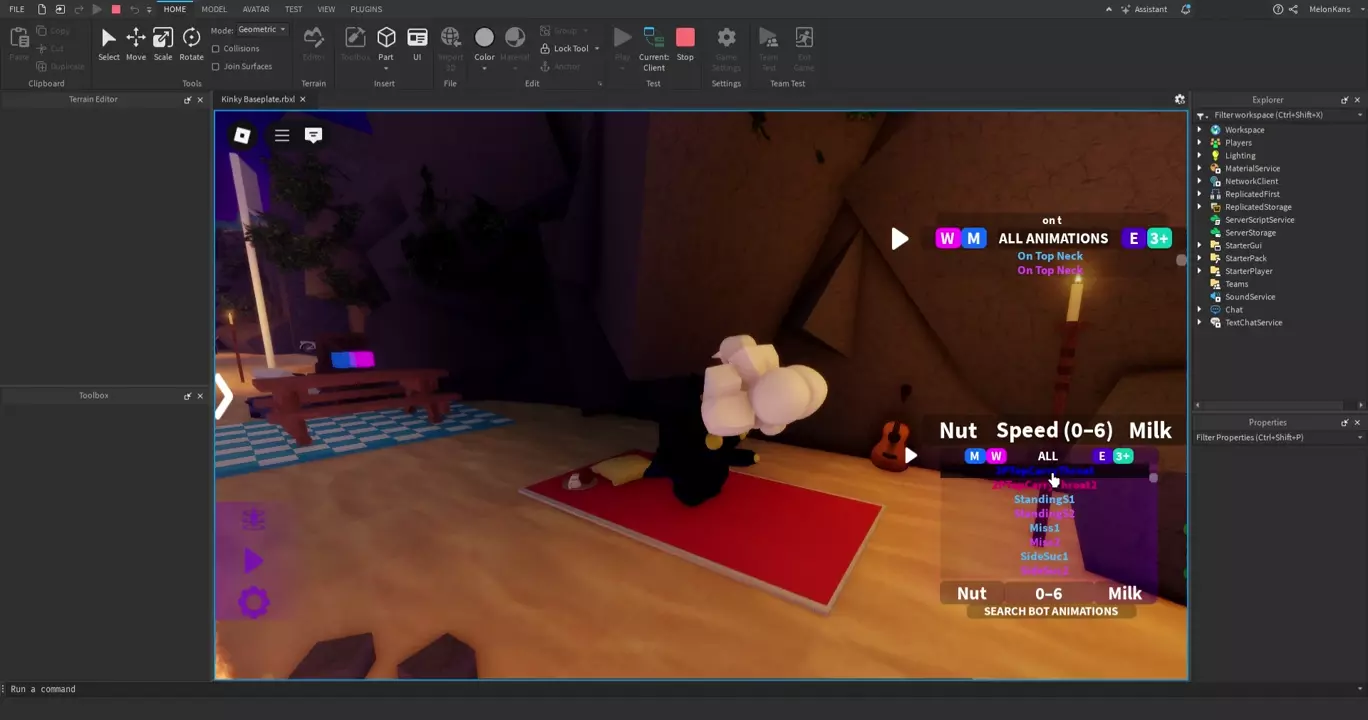Open the Assistant panel

pyautogui.click(x=1143, y=9)
